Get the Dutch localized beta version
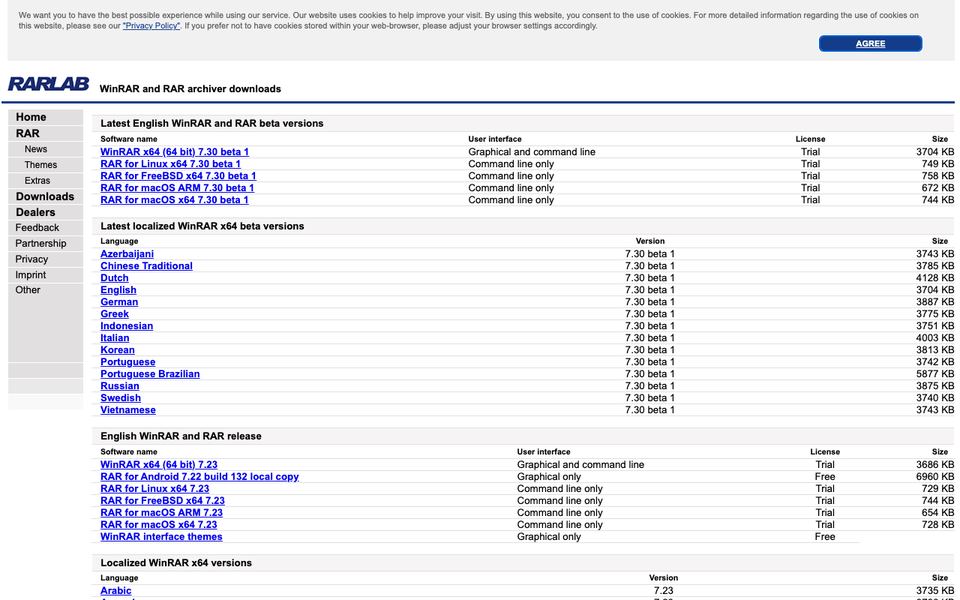 (x=114, y=278)
